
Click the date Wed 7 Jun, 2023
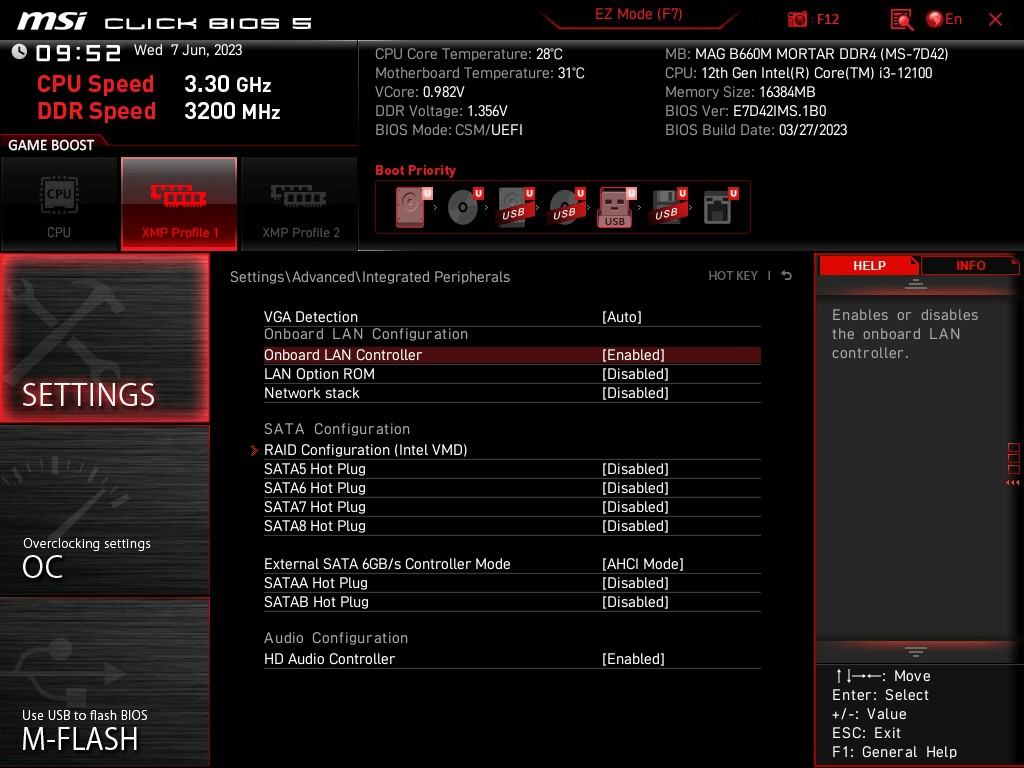pyautogui.click(x=188, y=50)
